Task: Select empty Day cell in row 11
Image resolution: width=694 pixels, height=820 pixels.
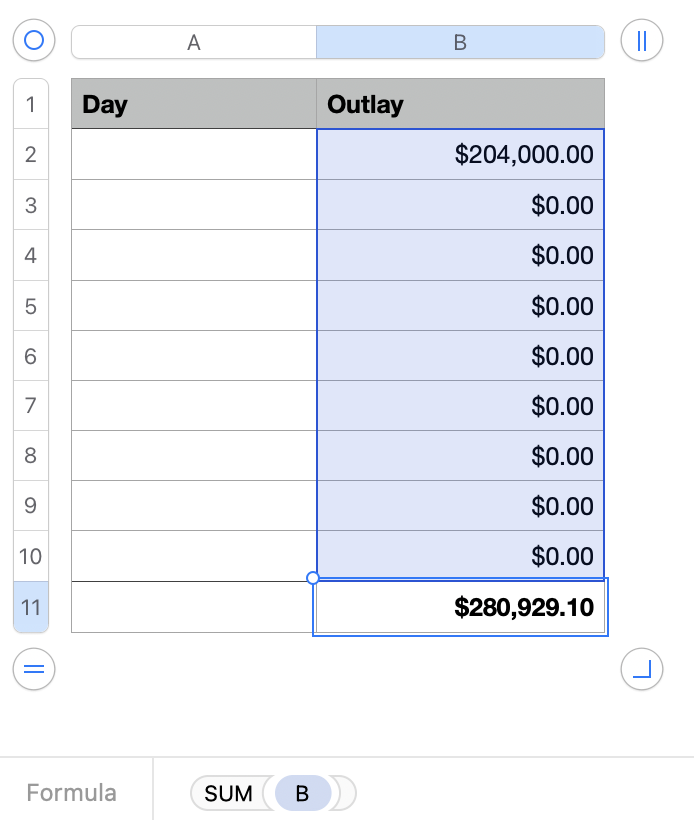Action: (x=194, y=607)
